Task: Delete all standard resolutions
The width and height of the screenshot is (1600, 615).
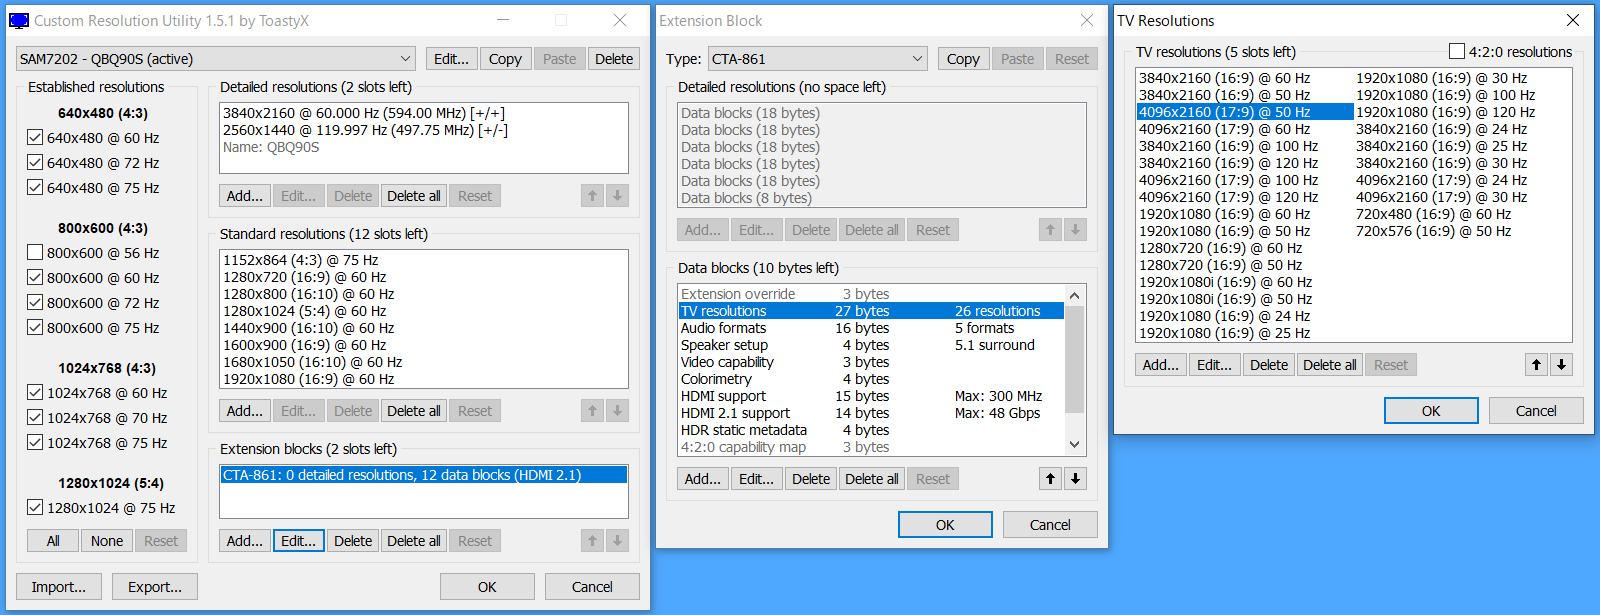Action: point(414,411)
